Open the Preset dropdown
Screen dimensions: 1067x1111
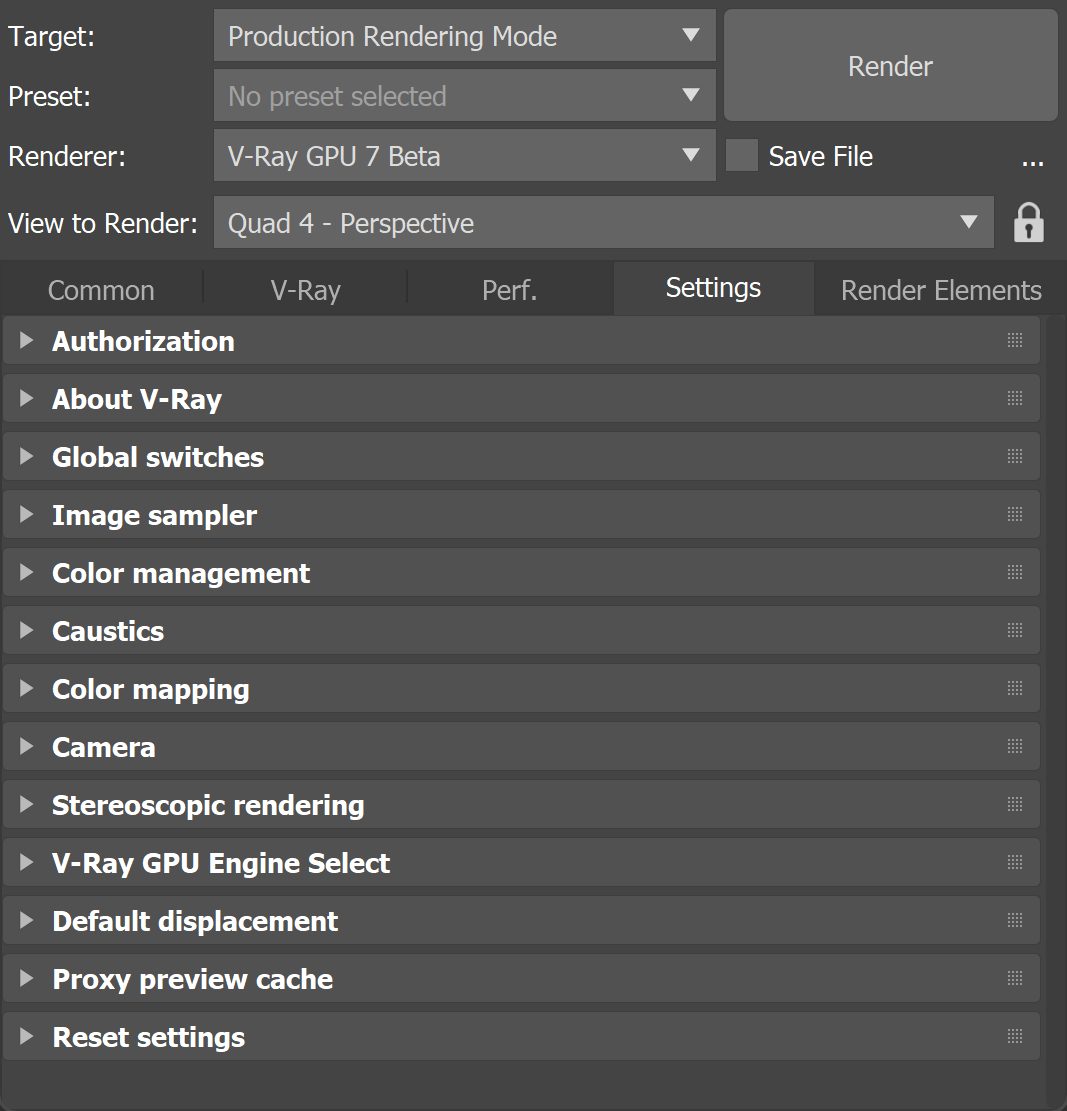coord(464,96)
